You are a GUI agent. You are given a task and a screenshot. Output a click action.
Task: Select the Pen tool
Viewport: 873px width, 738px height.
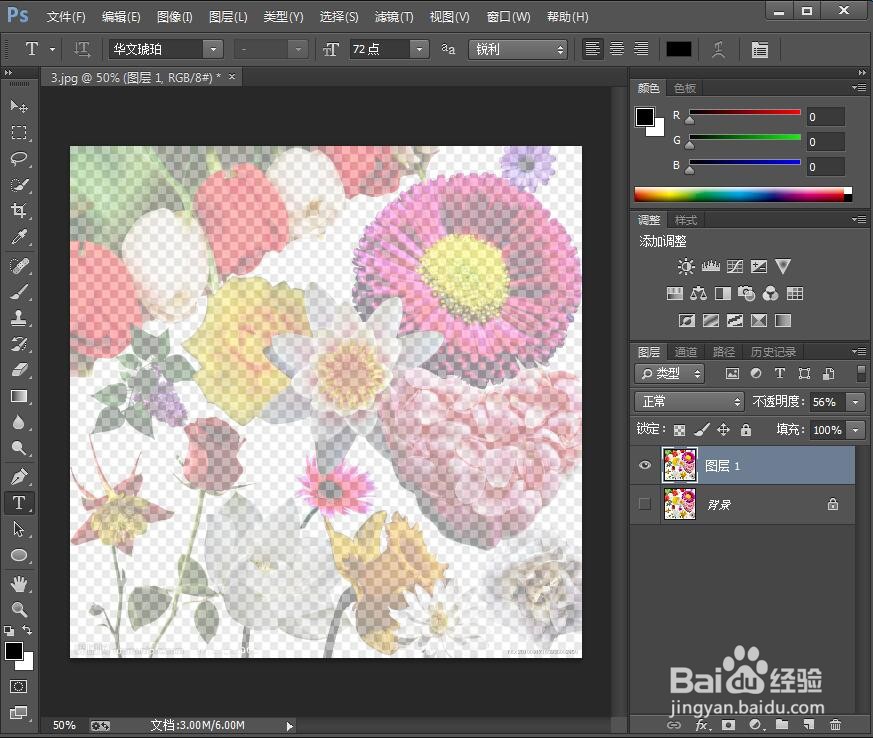pos(18,476)
